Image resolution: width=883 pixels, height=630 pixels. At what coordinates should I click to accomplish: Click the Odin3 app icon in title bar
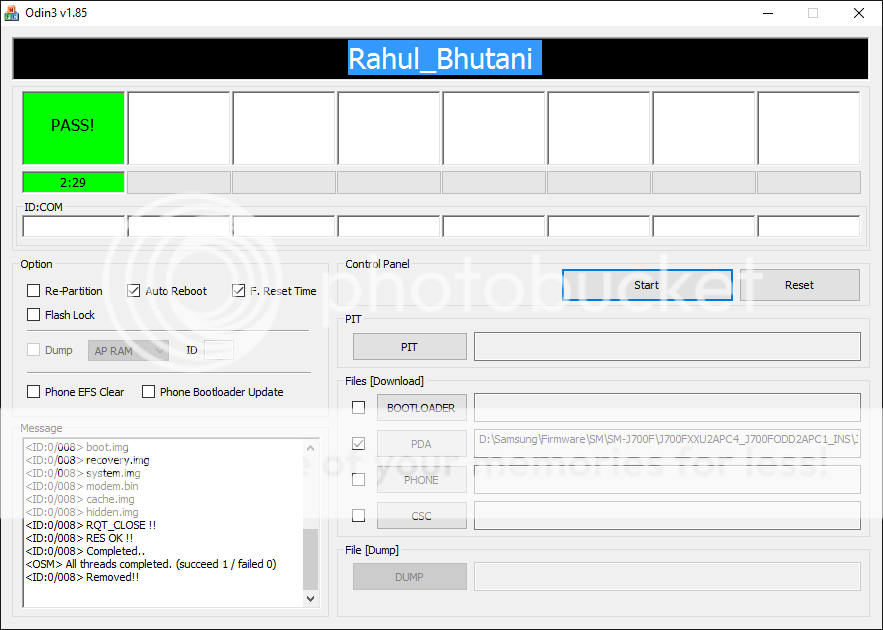(x=11, y=13)
